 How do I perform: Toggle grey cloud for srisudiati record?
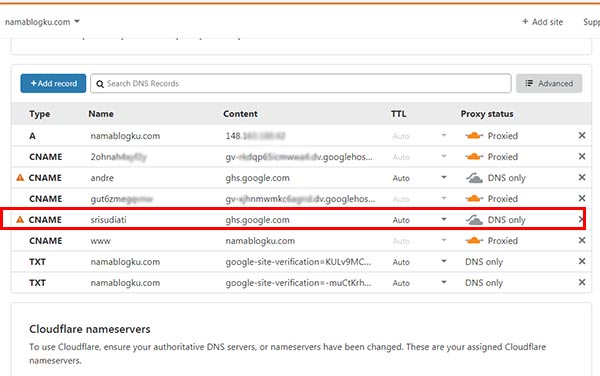tap(474, 220)
